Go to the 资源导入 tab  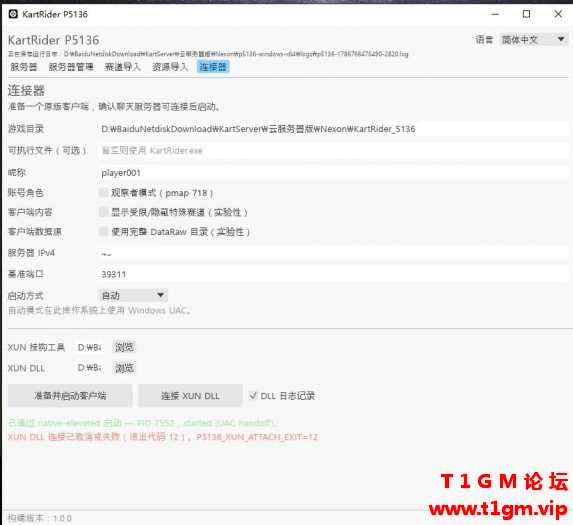(170, 67)
